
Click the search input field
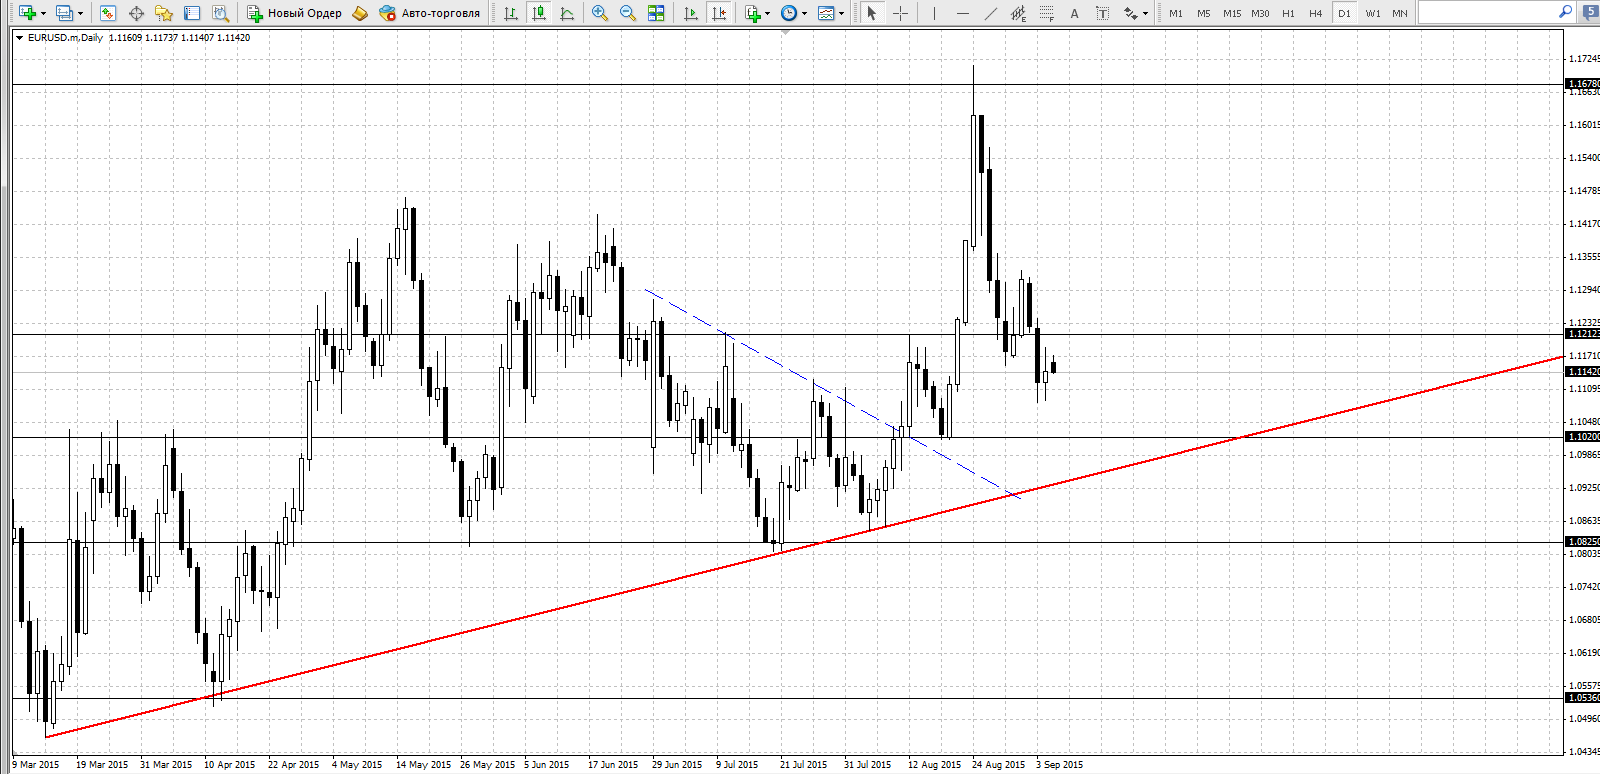(x=1487, y=12)
